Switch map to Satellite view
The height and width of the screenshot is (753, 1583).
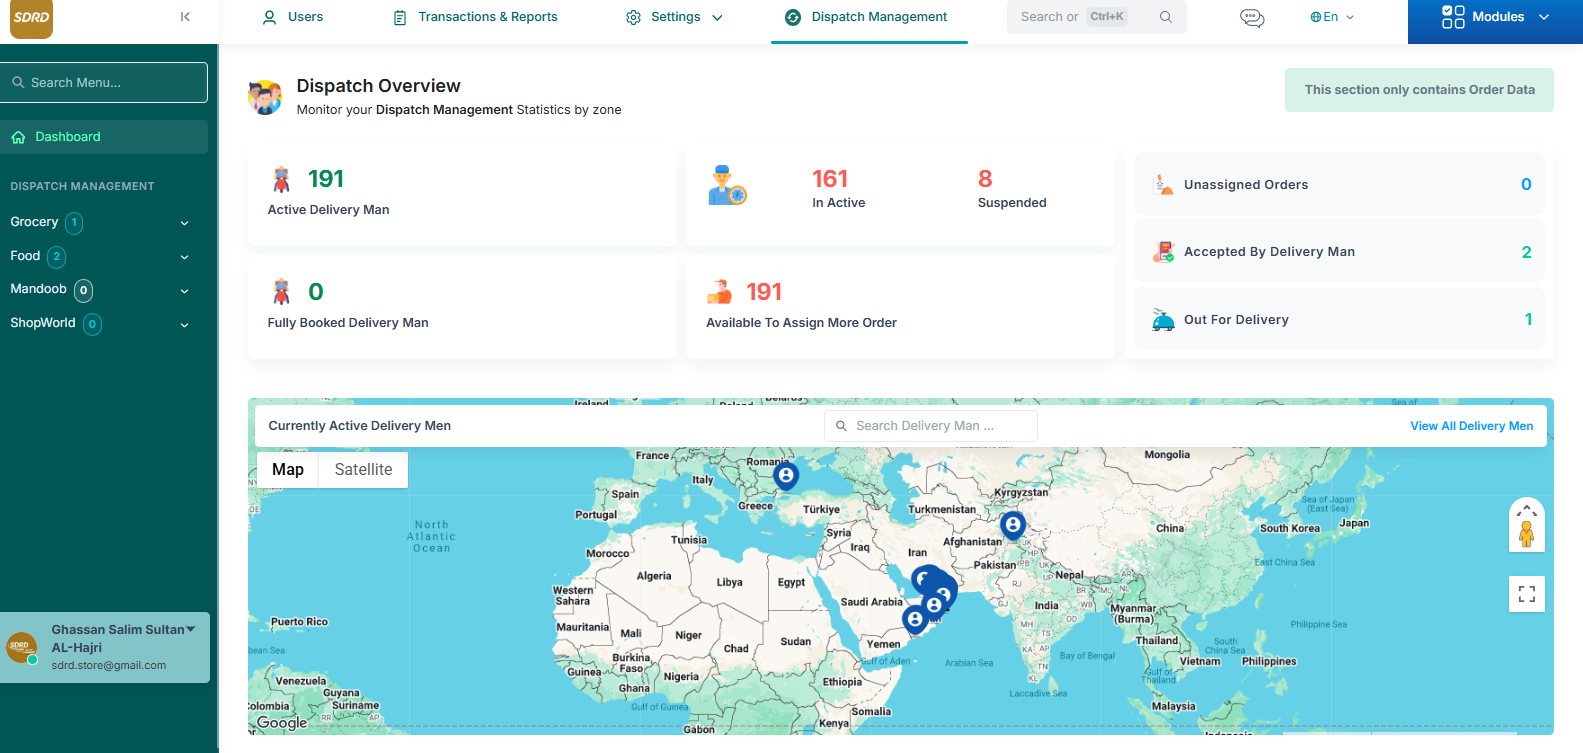click(363, 469)
